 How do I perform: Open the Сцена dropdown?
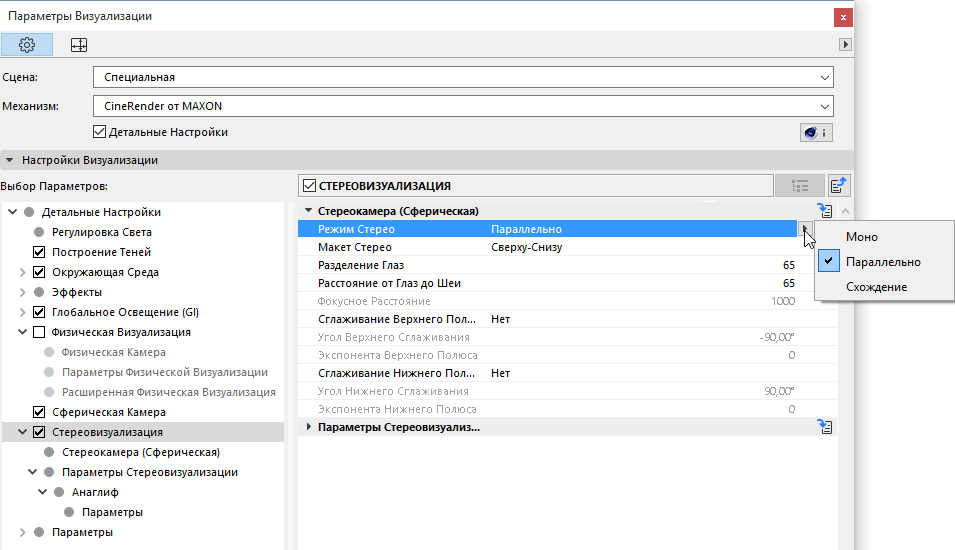pos(463,77)
